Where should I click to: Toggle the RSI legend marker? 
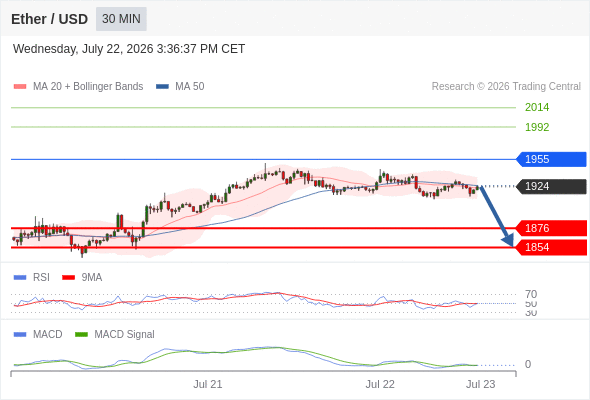tap(20, 278)
